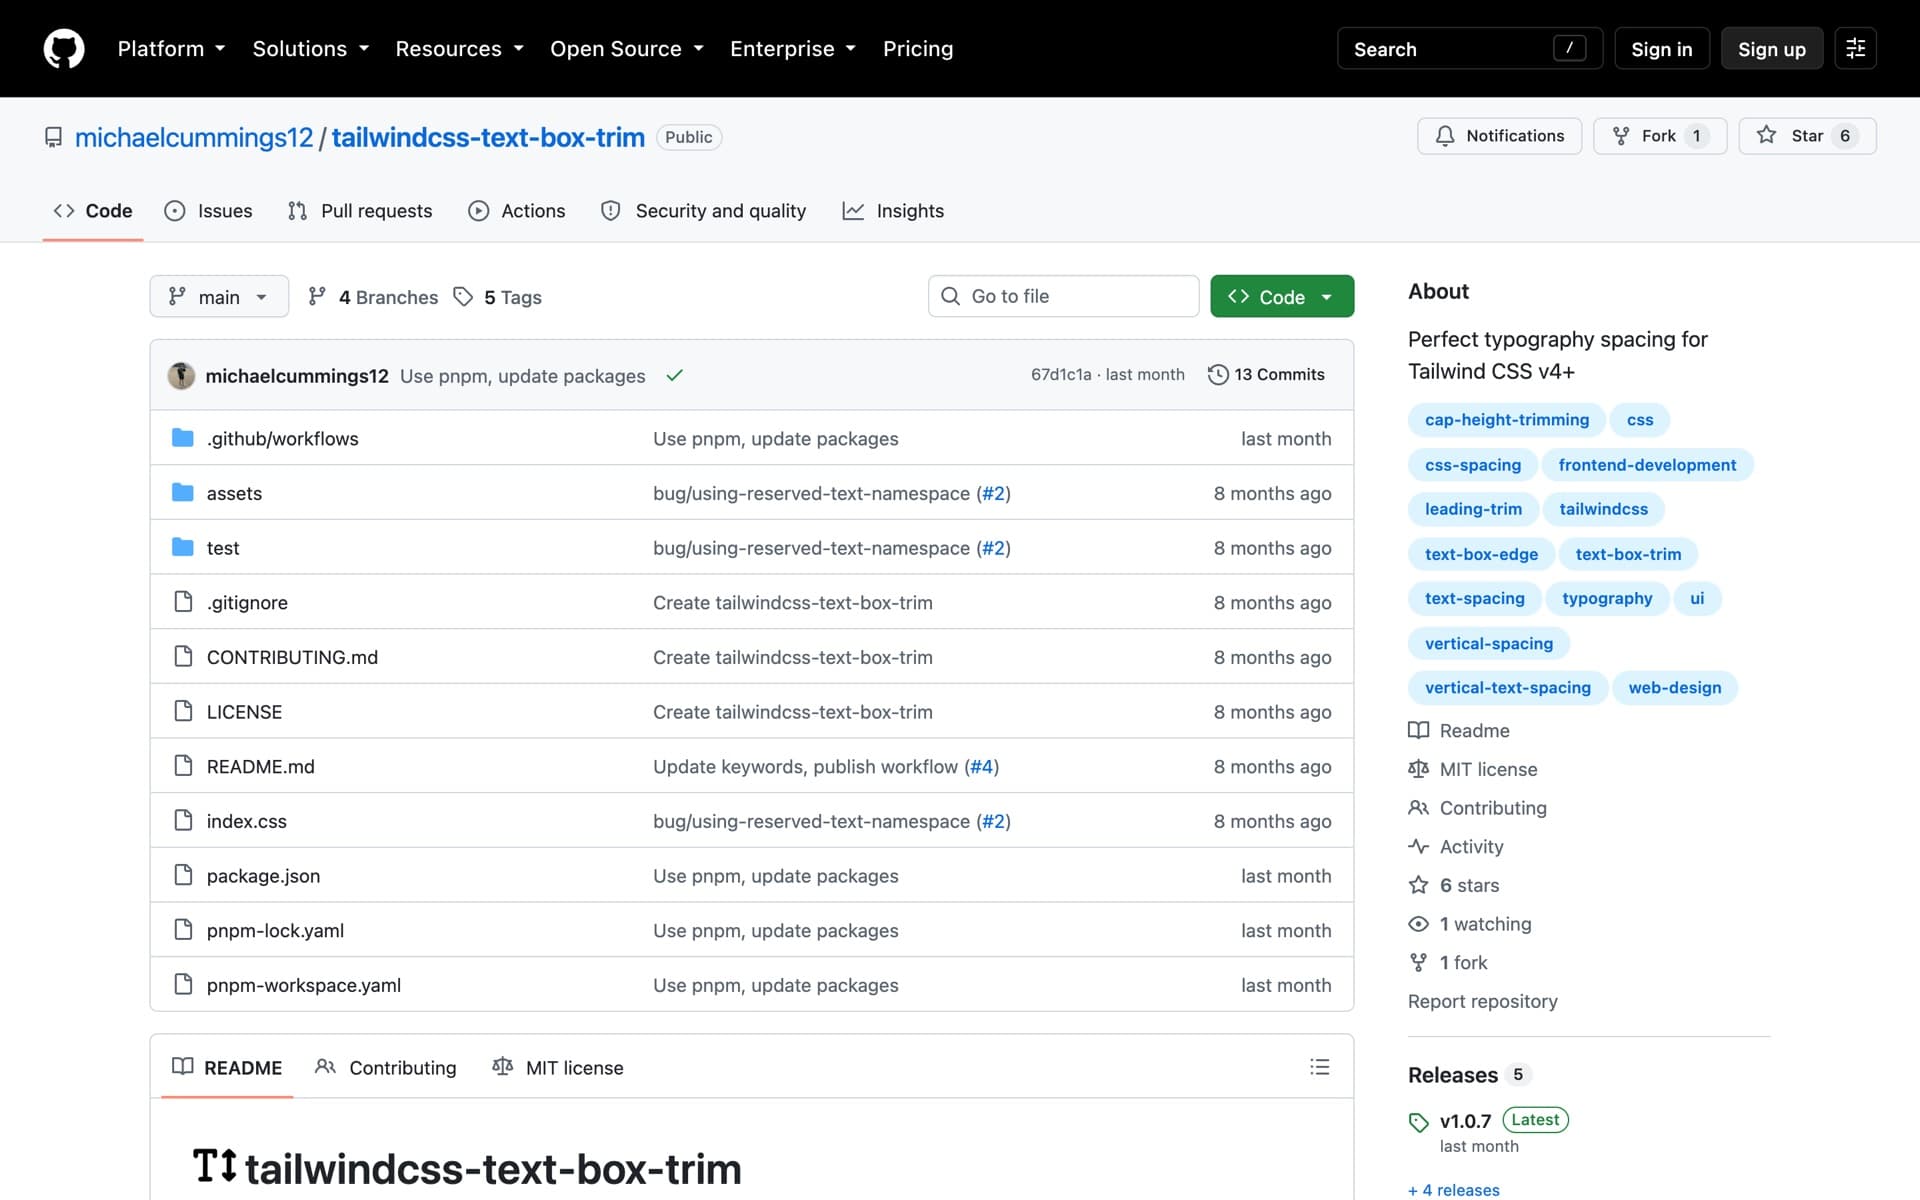Select the MIT license tab in README panel

(x=558, y=1067)
